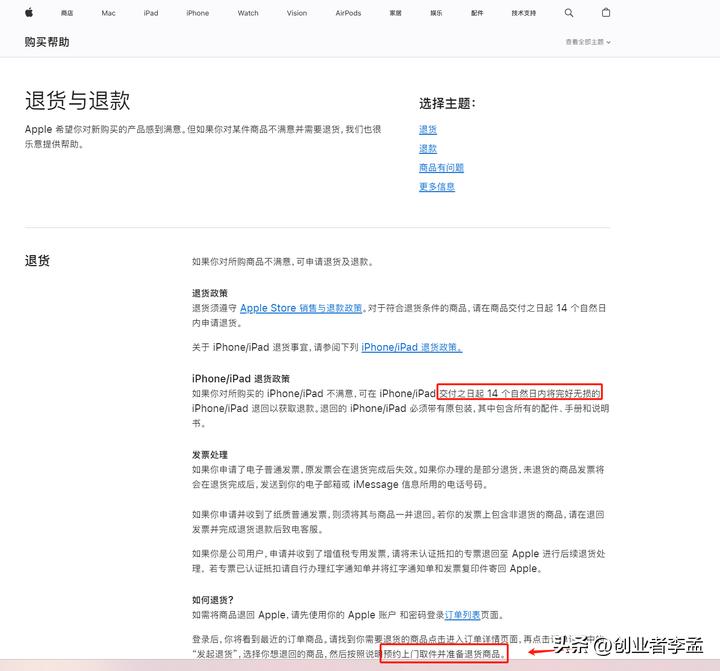Click the 选择主题 heading
The width and height of the screenshot is (720, 671).
click(447, 103)
